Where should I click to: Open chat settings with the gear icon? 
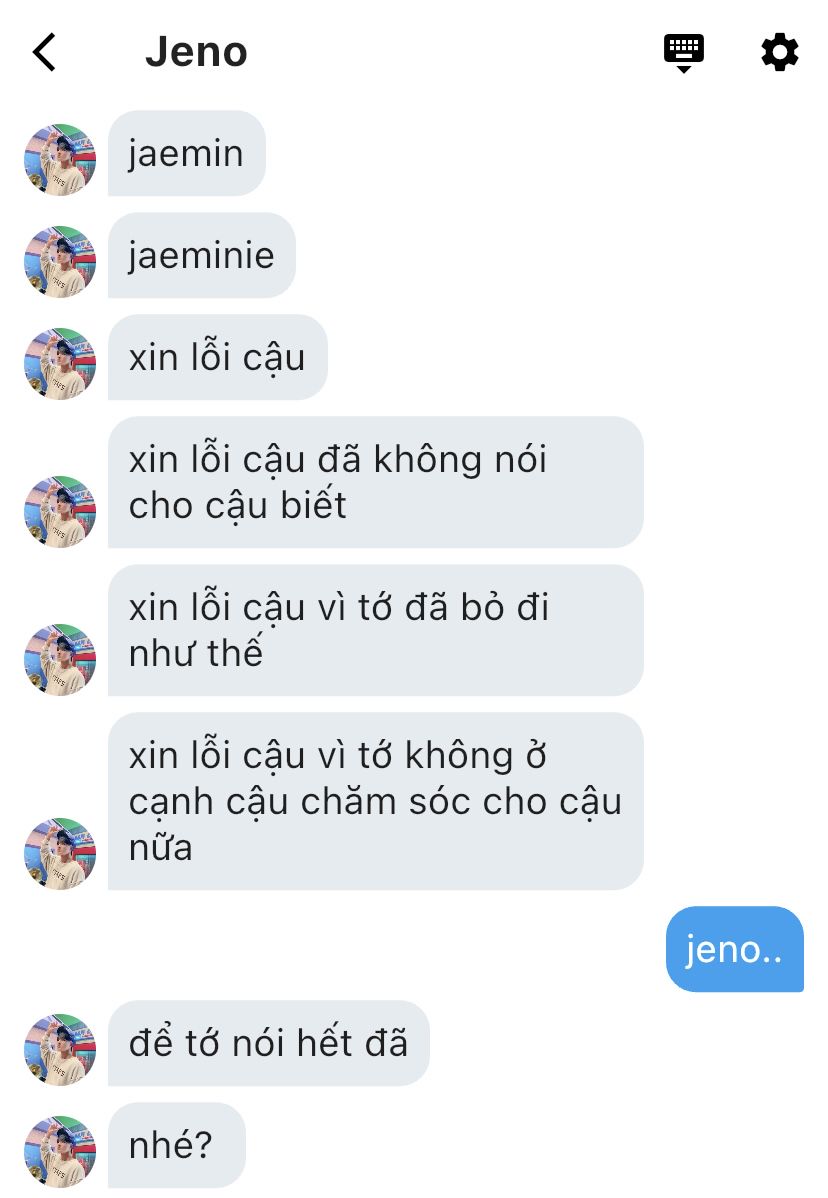780,52
